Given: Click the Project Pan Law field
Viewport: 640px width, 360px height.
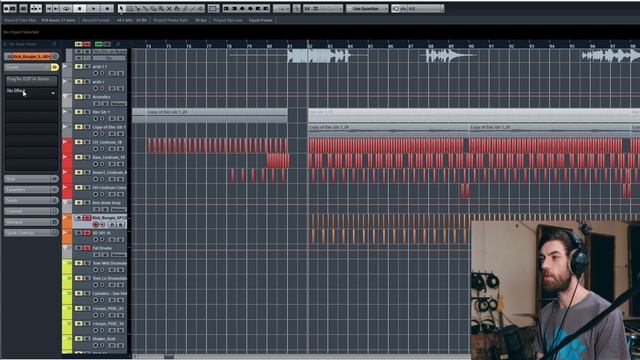Looking at the screenshot, I should [x=243, y=20].
